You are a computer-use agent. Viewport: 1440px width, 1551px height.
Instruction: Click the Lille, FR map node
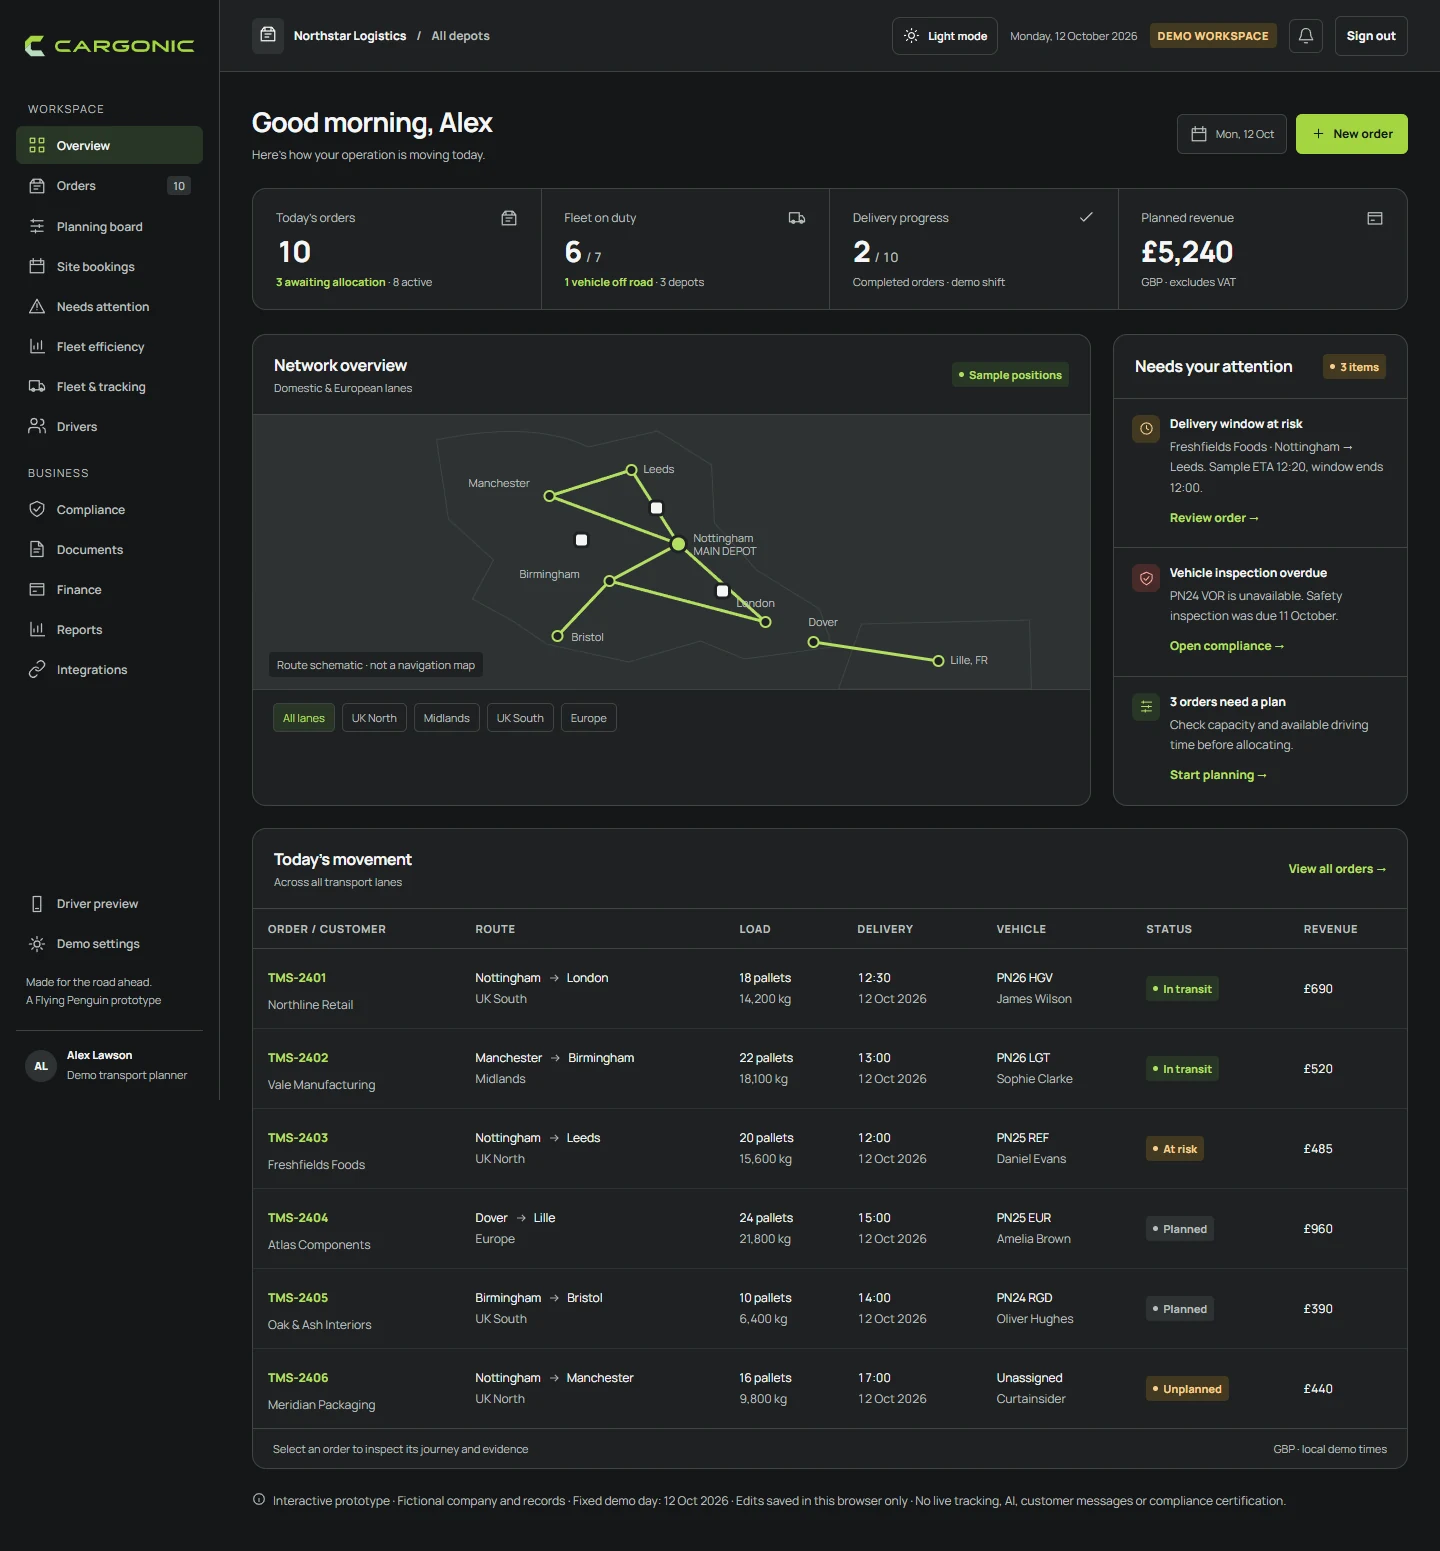(938, 660)
